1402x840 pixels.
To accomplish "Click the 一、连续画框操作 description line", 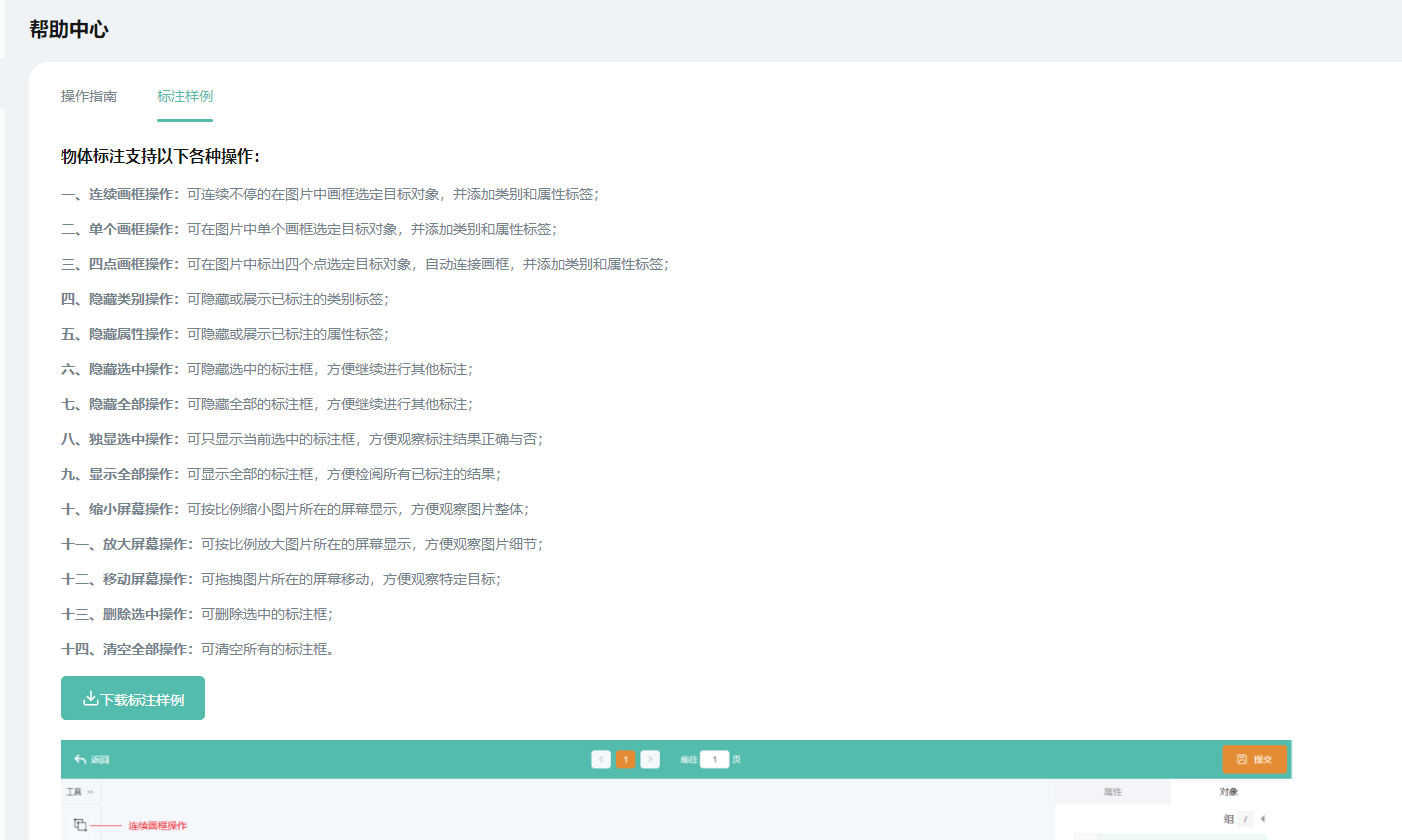I will (x=330, y=194).
